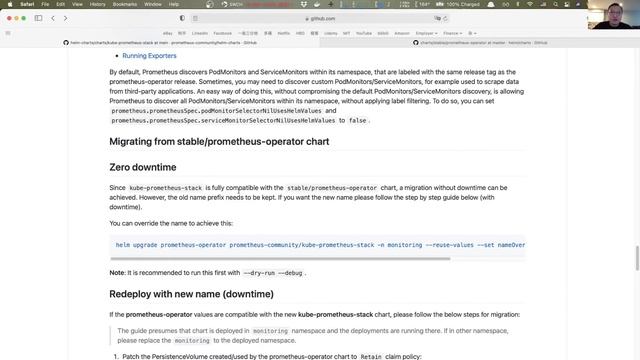Click the webcam video thumbnail overlay
This screenshot has width=640, height=360.
coord(613,15)
